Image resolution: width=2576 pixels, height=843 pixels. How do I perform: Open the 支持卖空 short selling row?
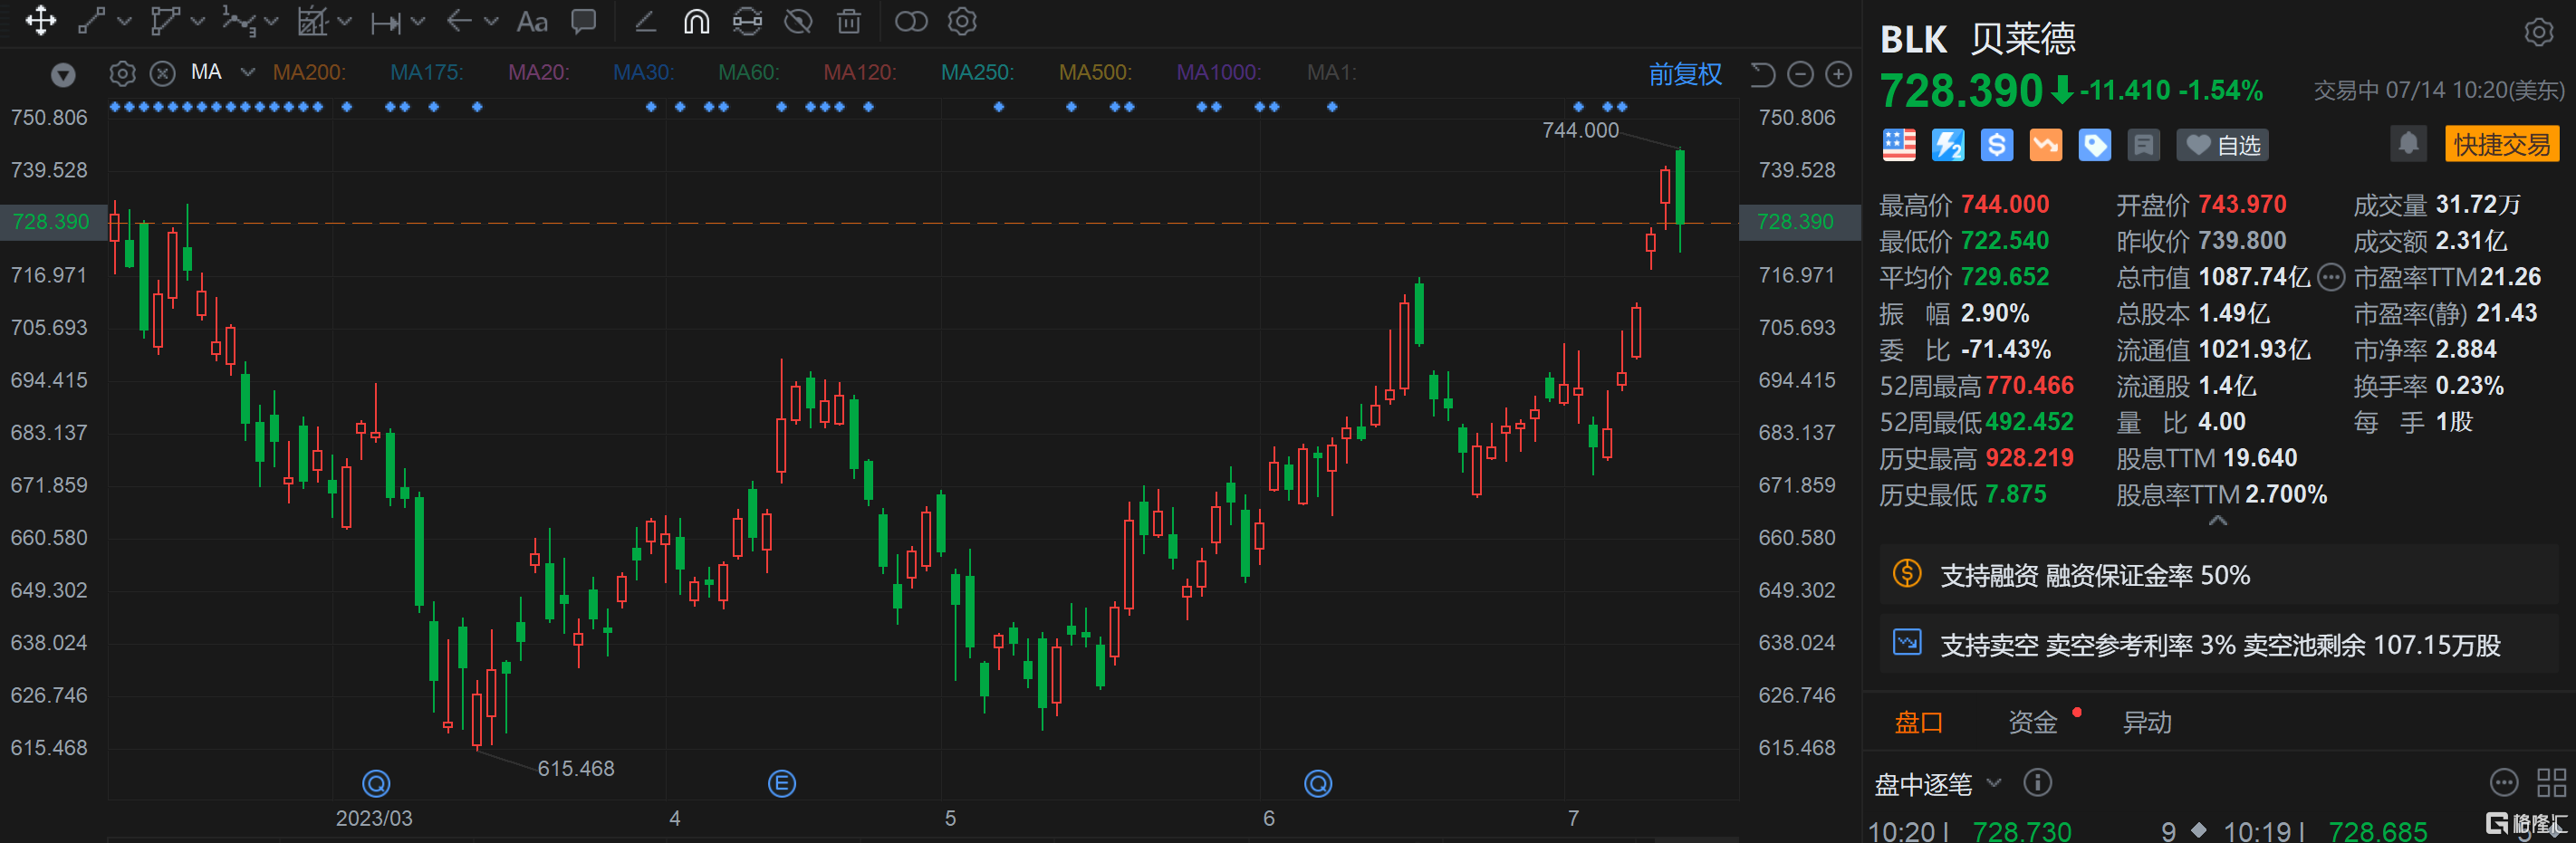(x=2218, y=645)
